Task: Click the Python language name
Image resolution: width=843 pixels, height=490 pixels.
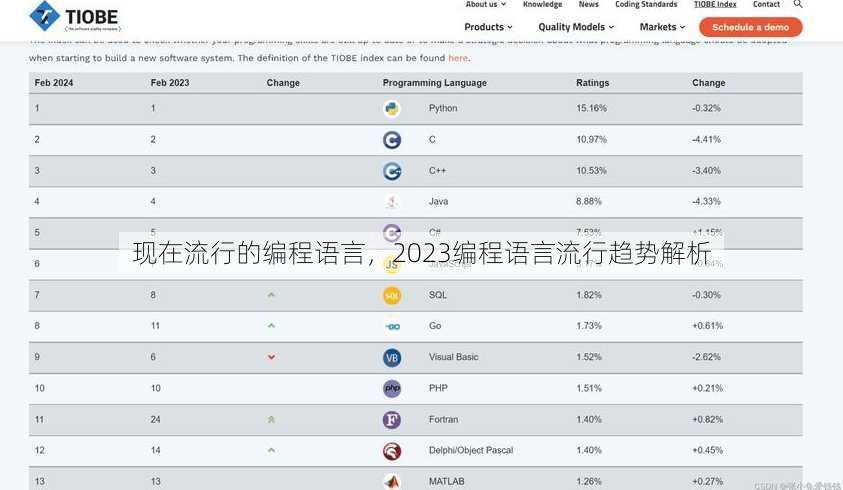Action: 442,108
